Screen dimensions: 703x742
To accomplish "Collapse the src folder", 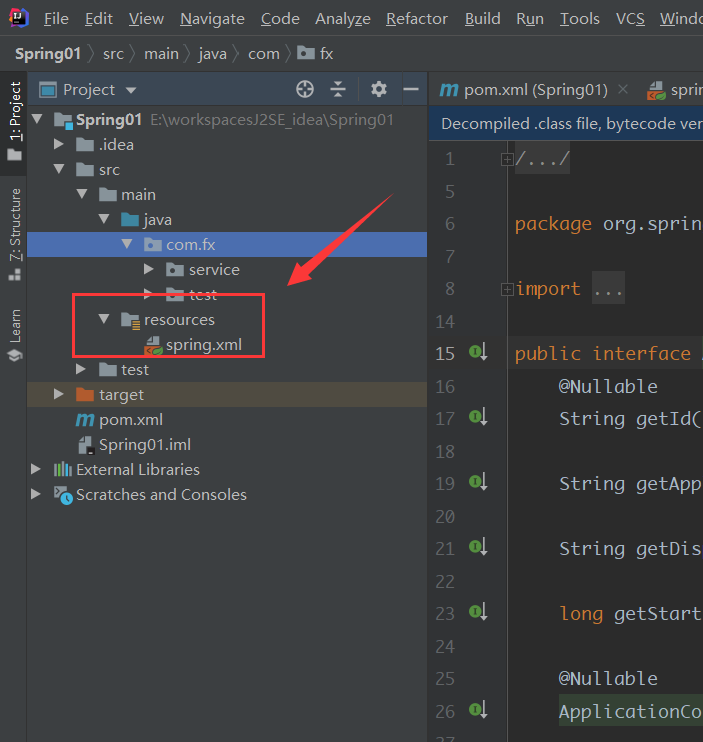I will click(59, 168).
